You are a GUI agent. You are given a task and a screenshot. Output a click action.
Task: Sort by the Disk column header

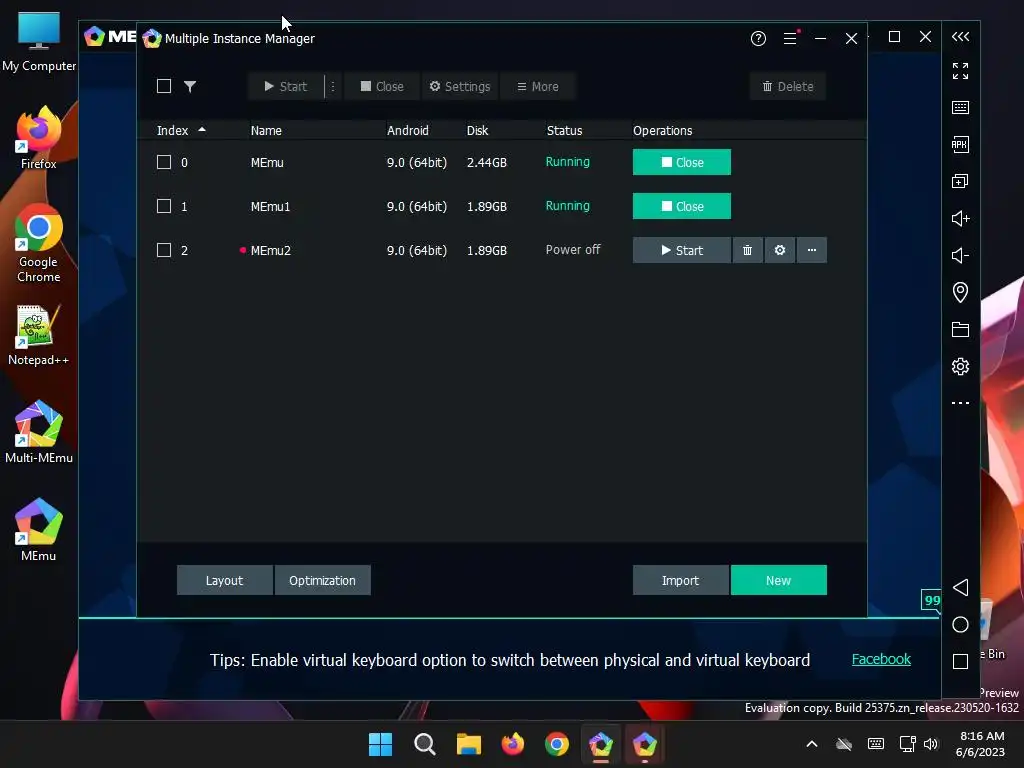click(x=477, y=131)
